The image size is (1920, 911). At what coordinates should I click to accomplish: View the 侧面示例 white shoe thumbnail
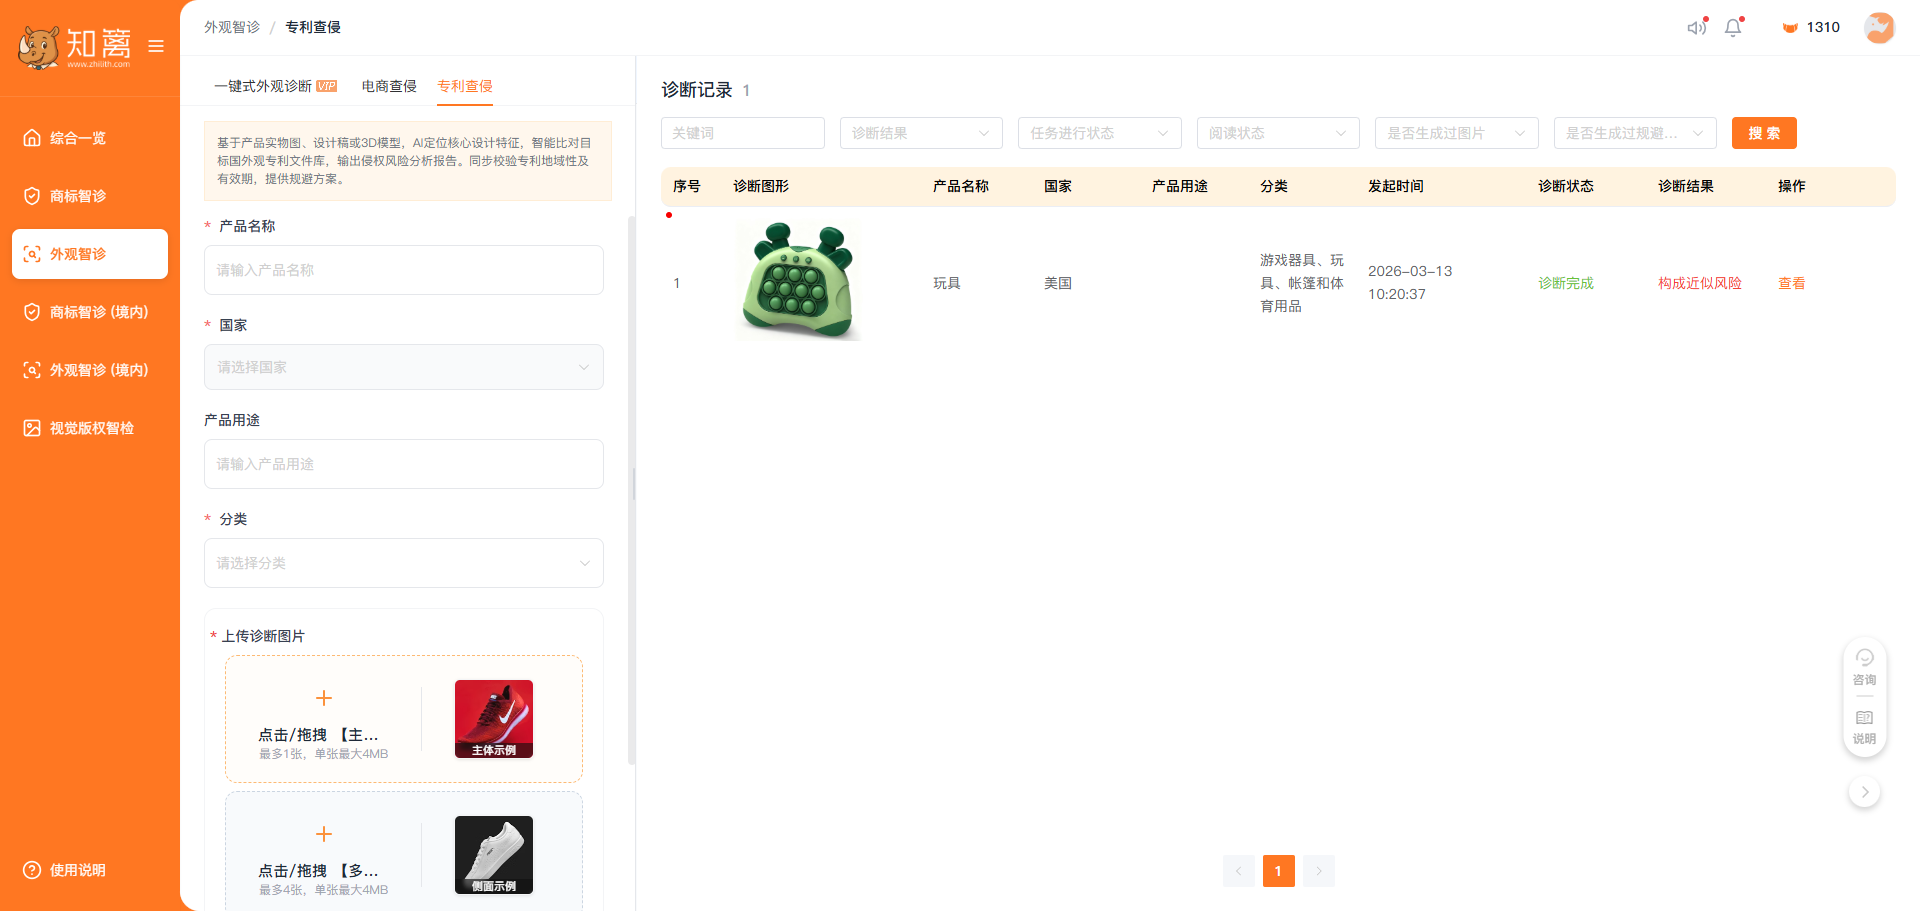tap(494, 855)
